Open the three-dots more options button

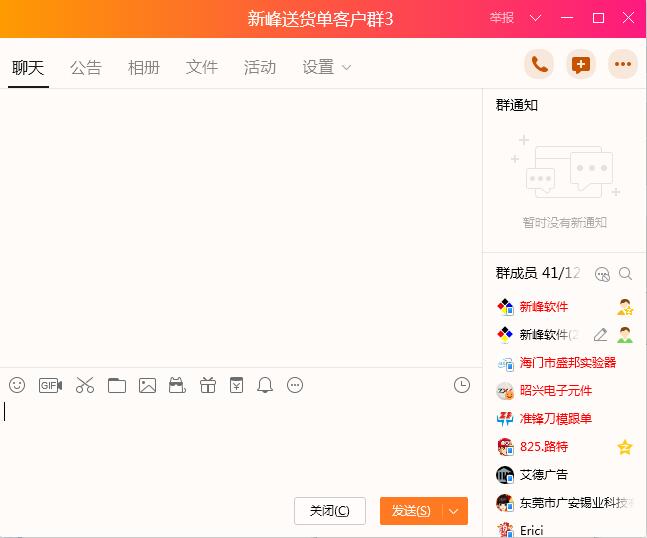[x=623, y=64]
